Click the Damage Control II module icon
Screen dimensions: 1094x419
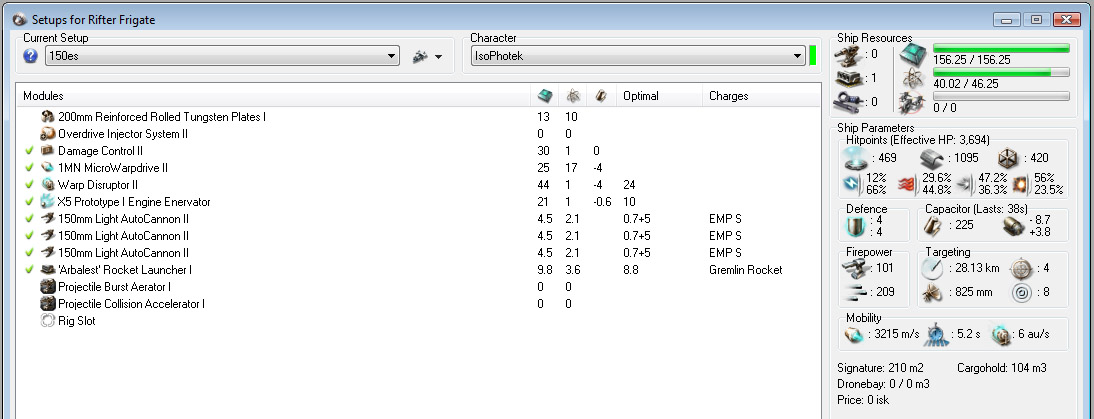[47, 151]
